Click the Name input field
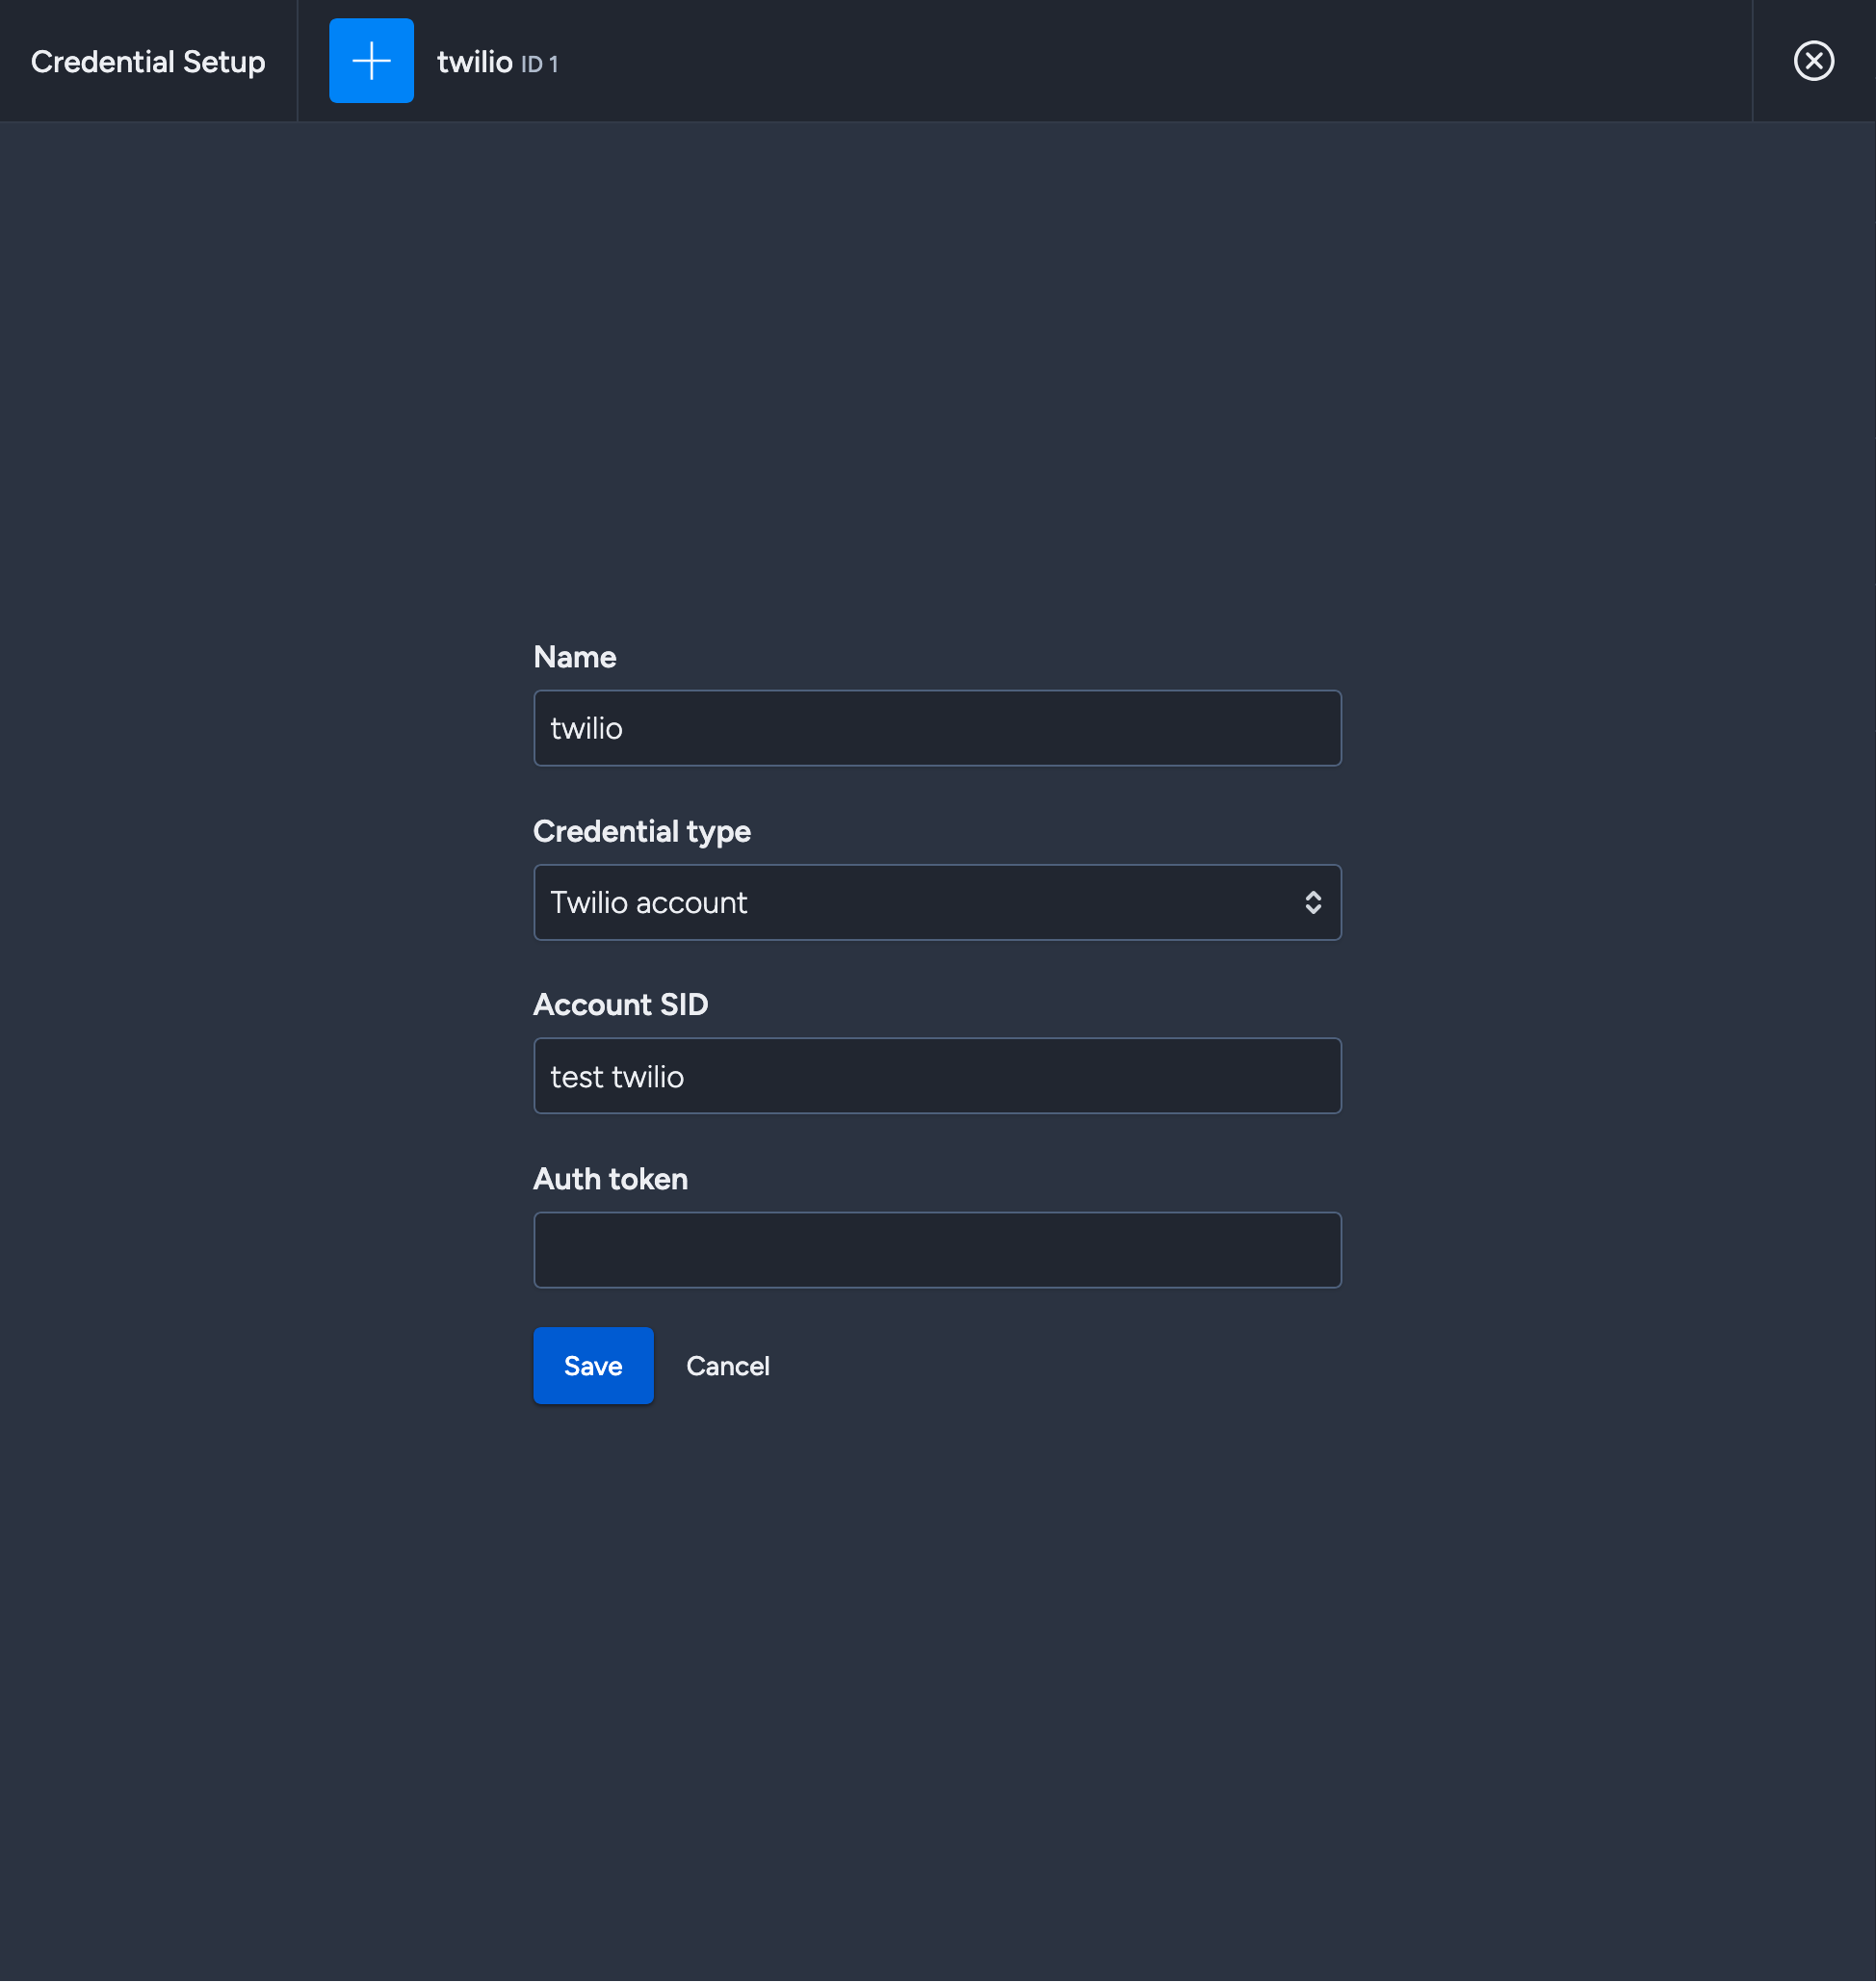This screenshot has width=1876, height=1982. coord(937,728)
